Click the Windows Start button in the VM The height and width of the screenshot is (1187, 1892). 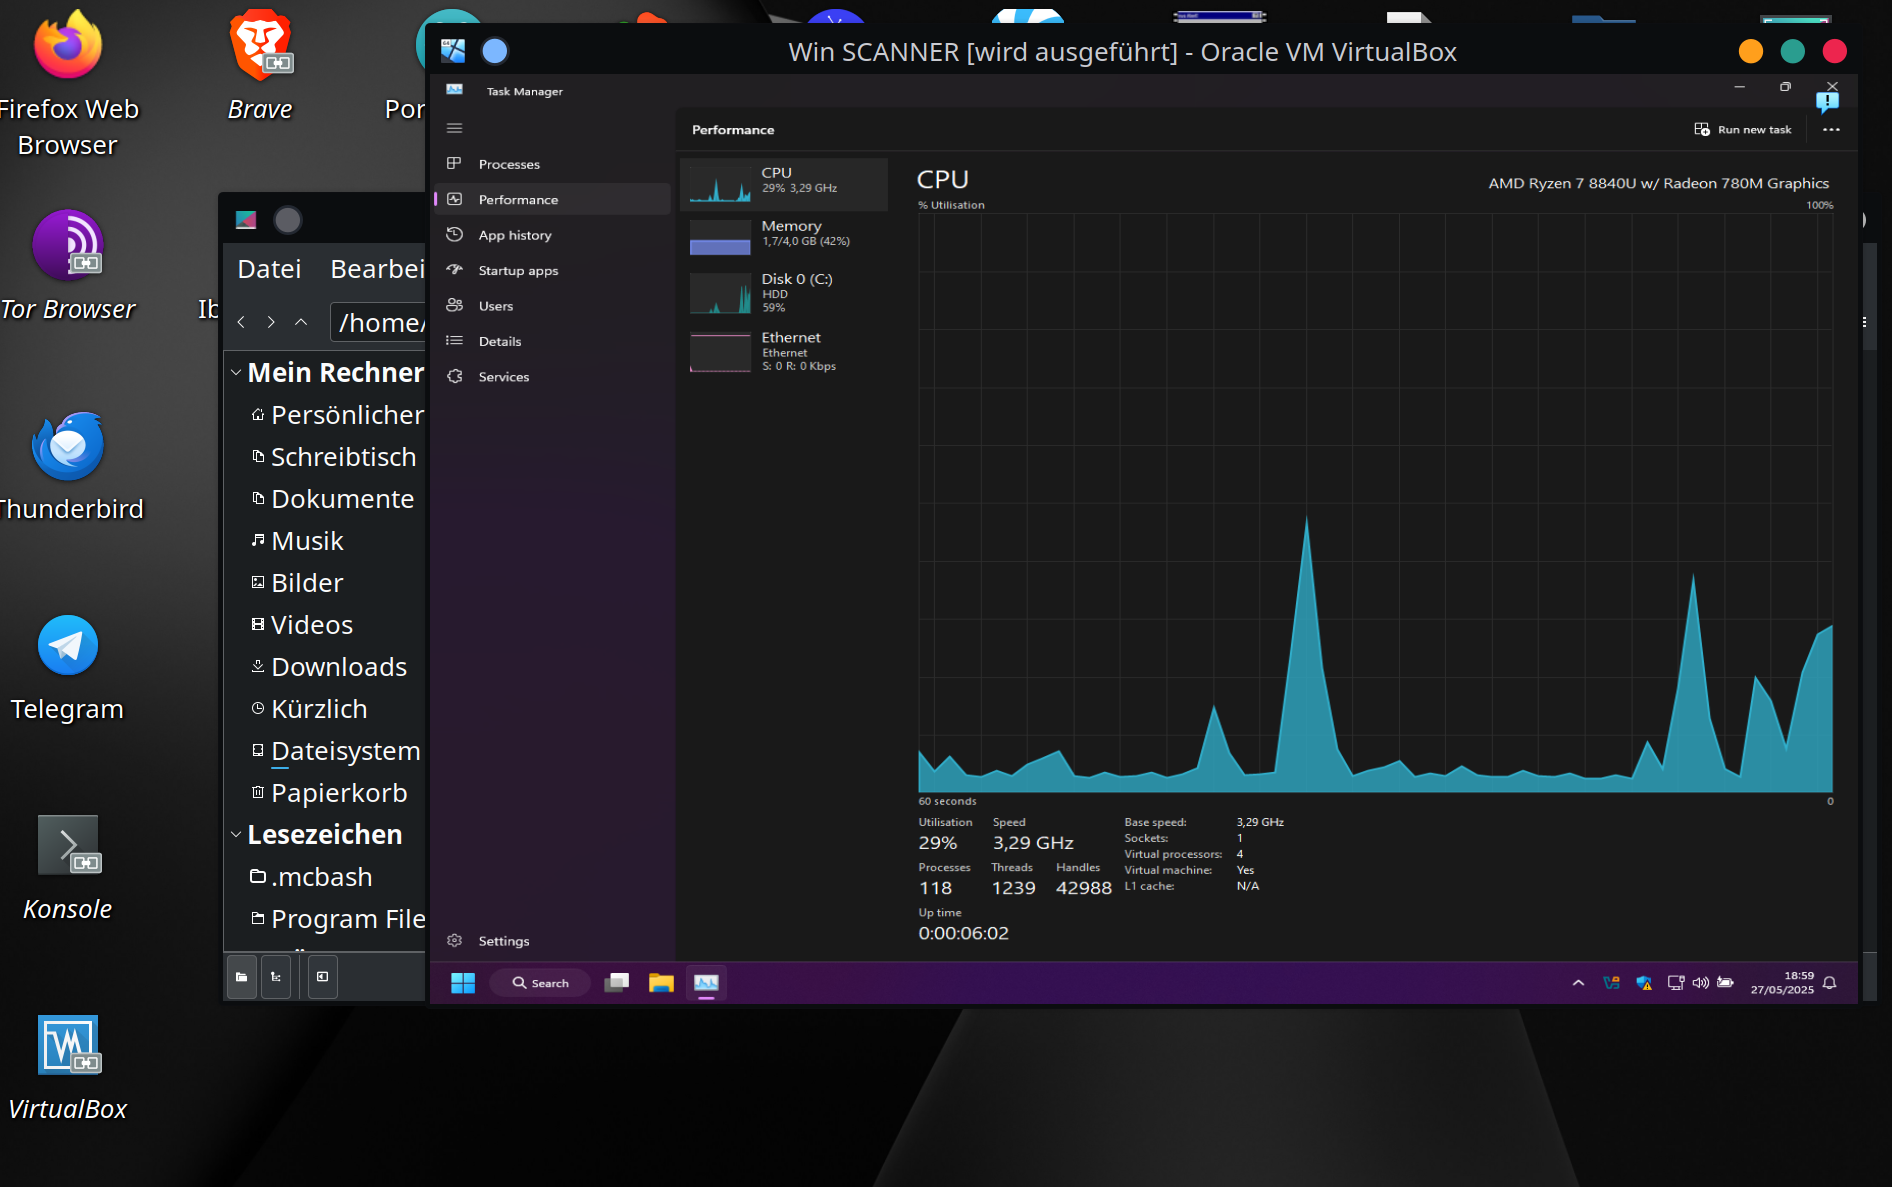coord(463,983)
